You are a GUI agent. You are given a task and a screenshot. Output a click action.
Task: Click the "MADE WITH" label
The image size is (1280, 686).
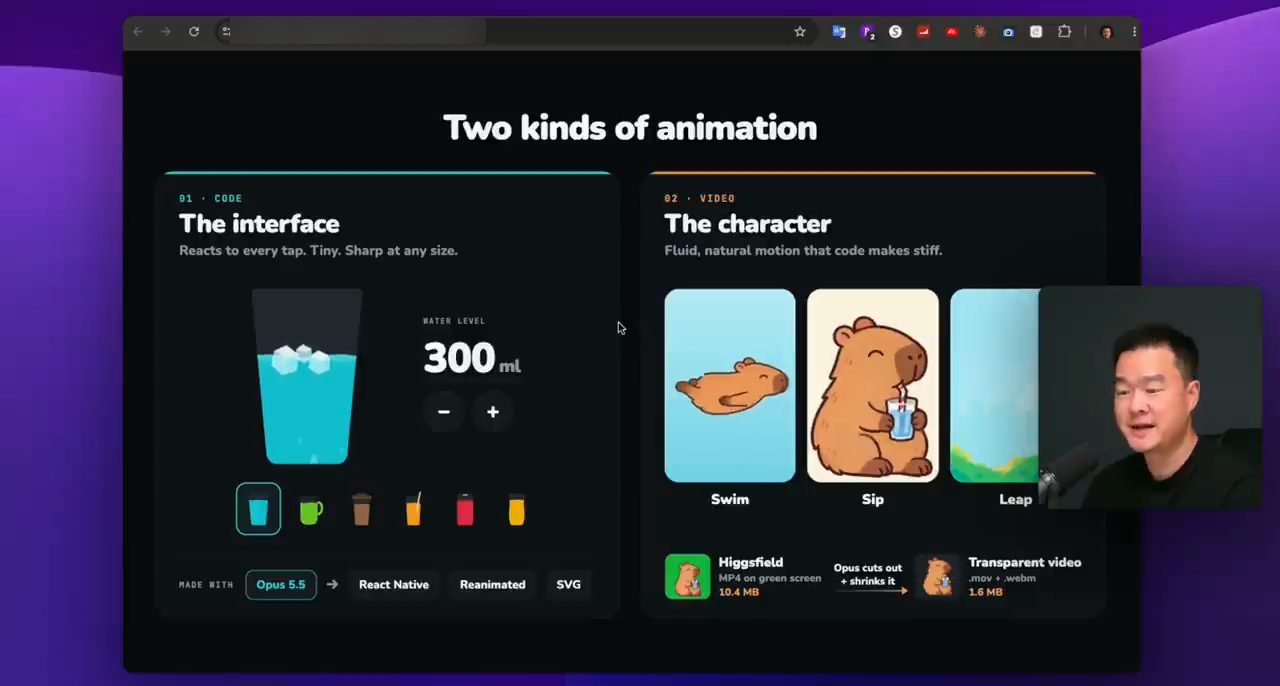coord(206,585)
